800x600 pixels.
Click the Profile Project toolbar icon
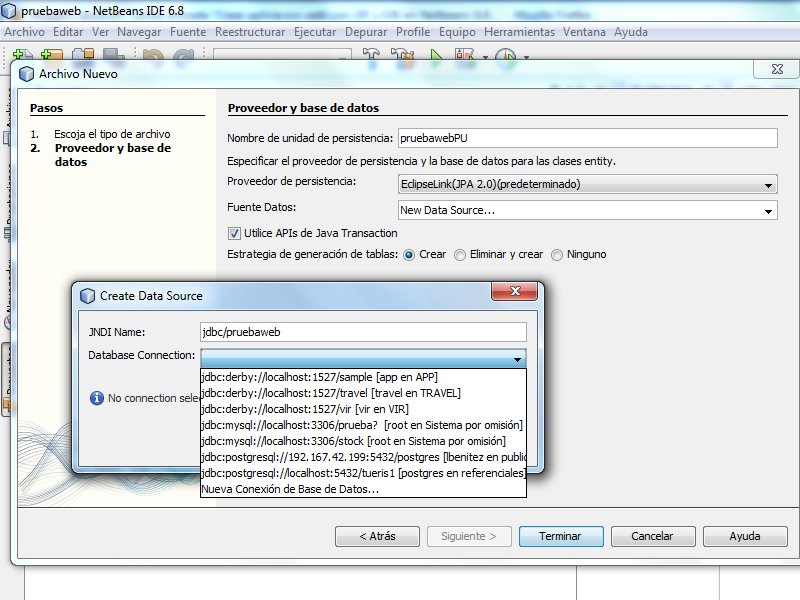506,55
